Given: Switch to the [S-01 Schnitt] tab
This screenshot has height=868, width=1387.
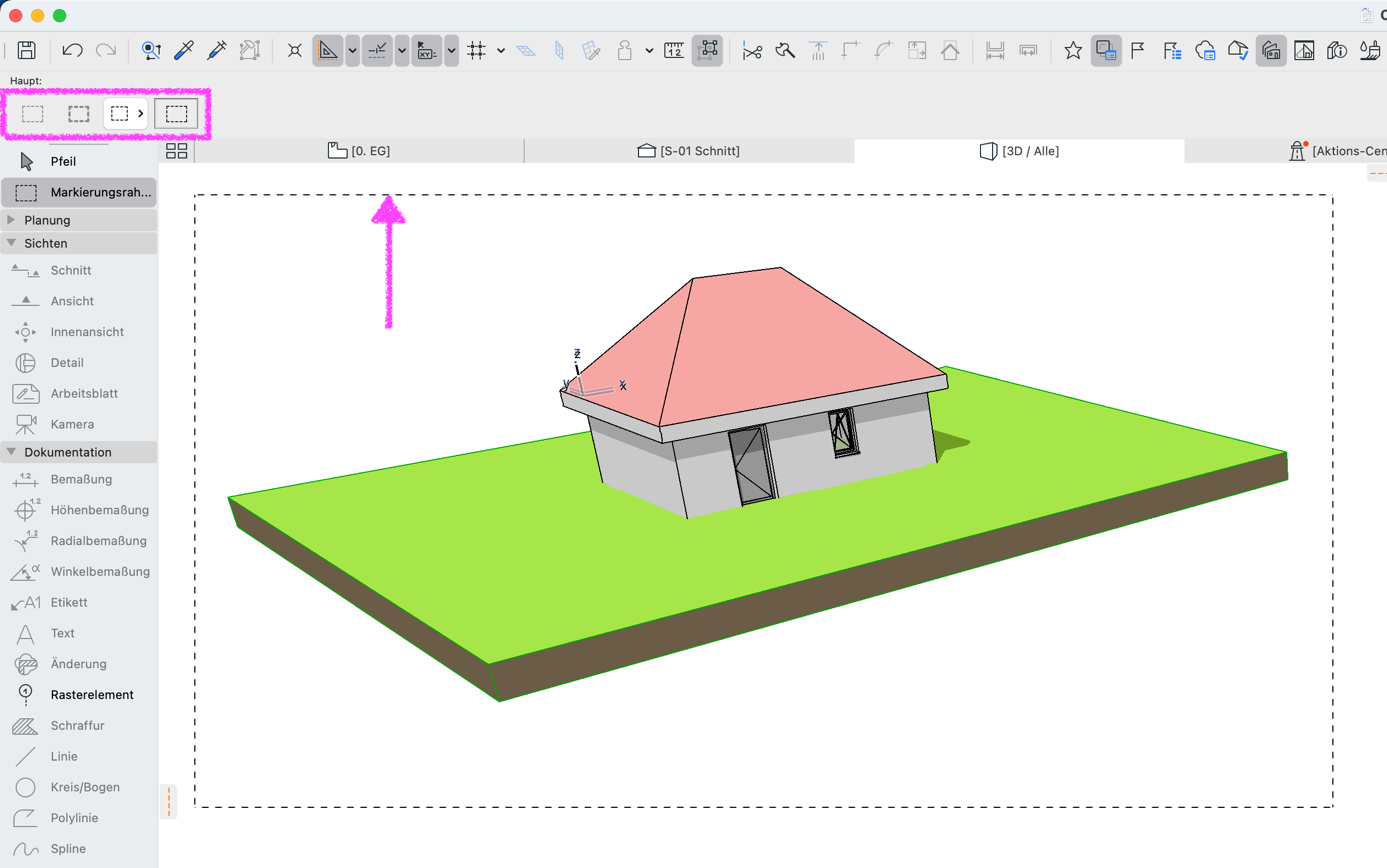Looking at the screenshot, I should pyautogui.click(x=689, y=151).
